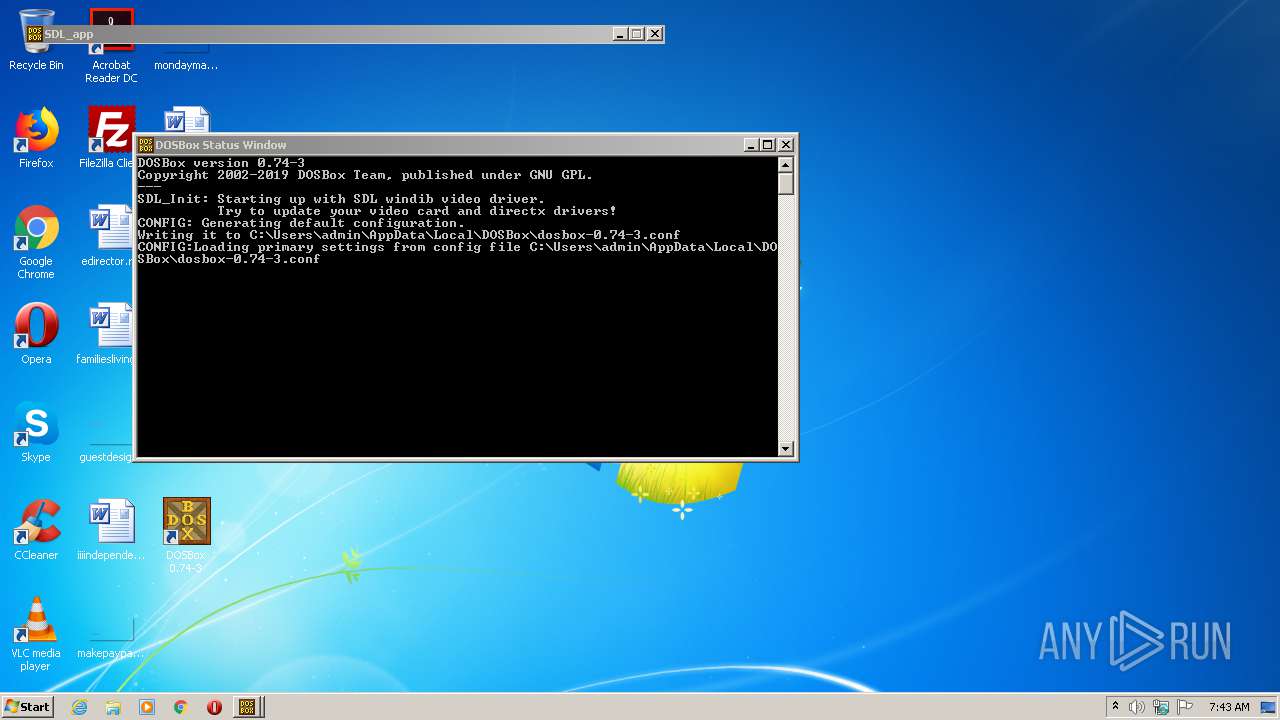Image resolution: width=1280 pixels, height=720 pixels.
Task: Open Internet Explorer from the taskbar
Action: tap(79, 707)
